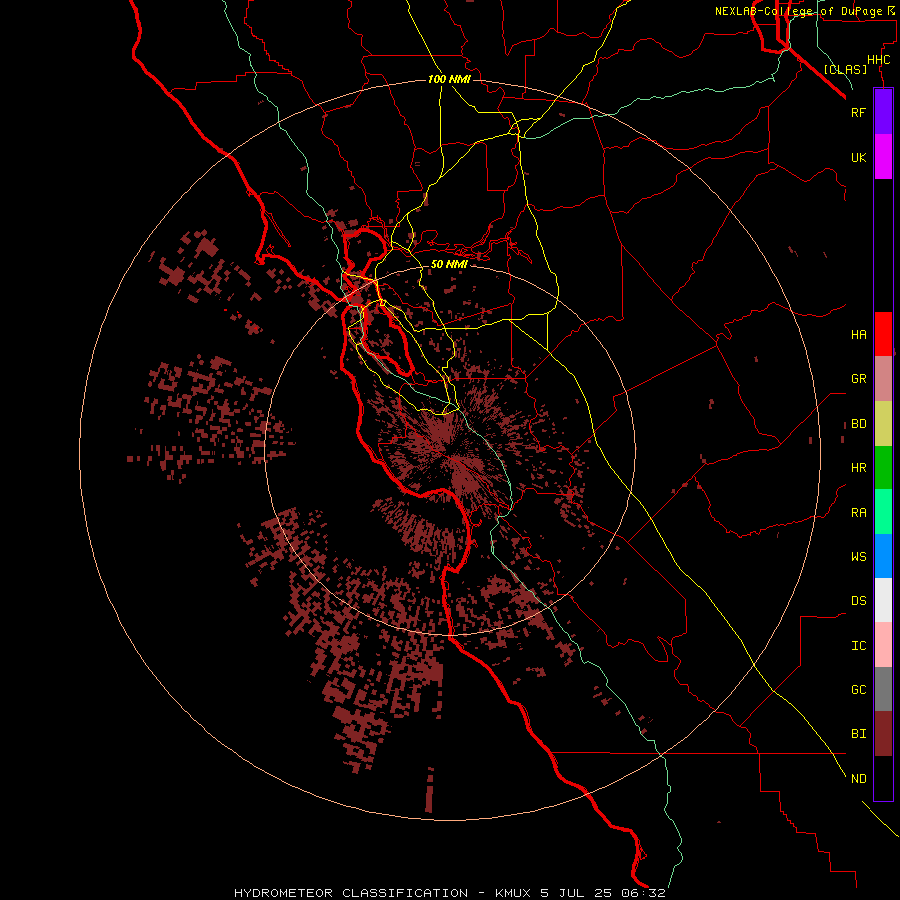900x900 pixels.
Task: Click the brown BI legend color swatch
Action: 883,734
